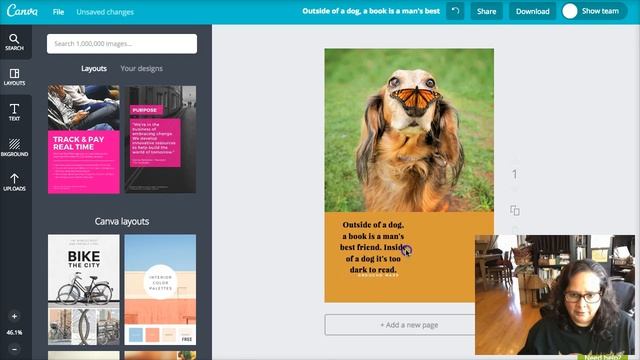This screenshot has width=640, height=360.
Task: Open the Search panel in sidebar
Action: pyautogui.click(x=14, y=42)
